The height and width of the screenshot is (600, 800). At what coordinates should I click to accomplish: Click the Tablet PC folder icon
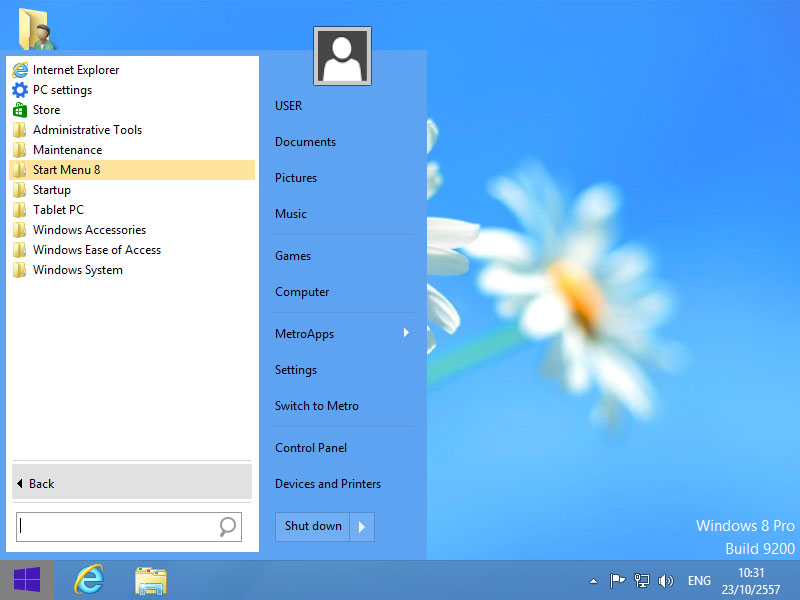(x=20, y=210)
